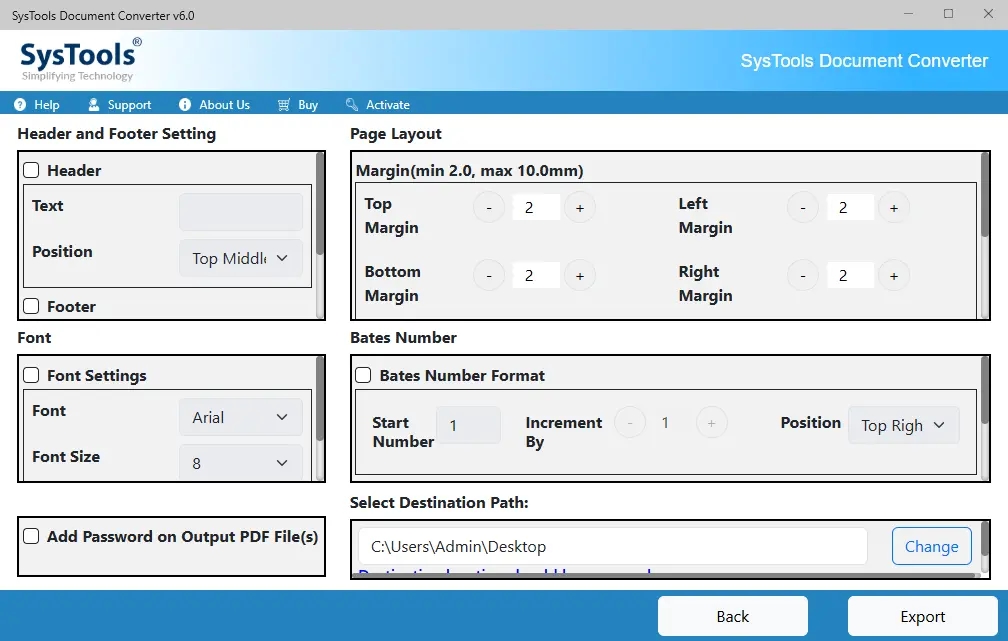Click the "Select Destination Path:" label
The height and width of the screenshot is (641, 1008).
(x=439, y=503)
